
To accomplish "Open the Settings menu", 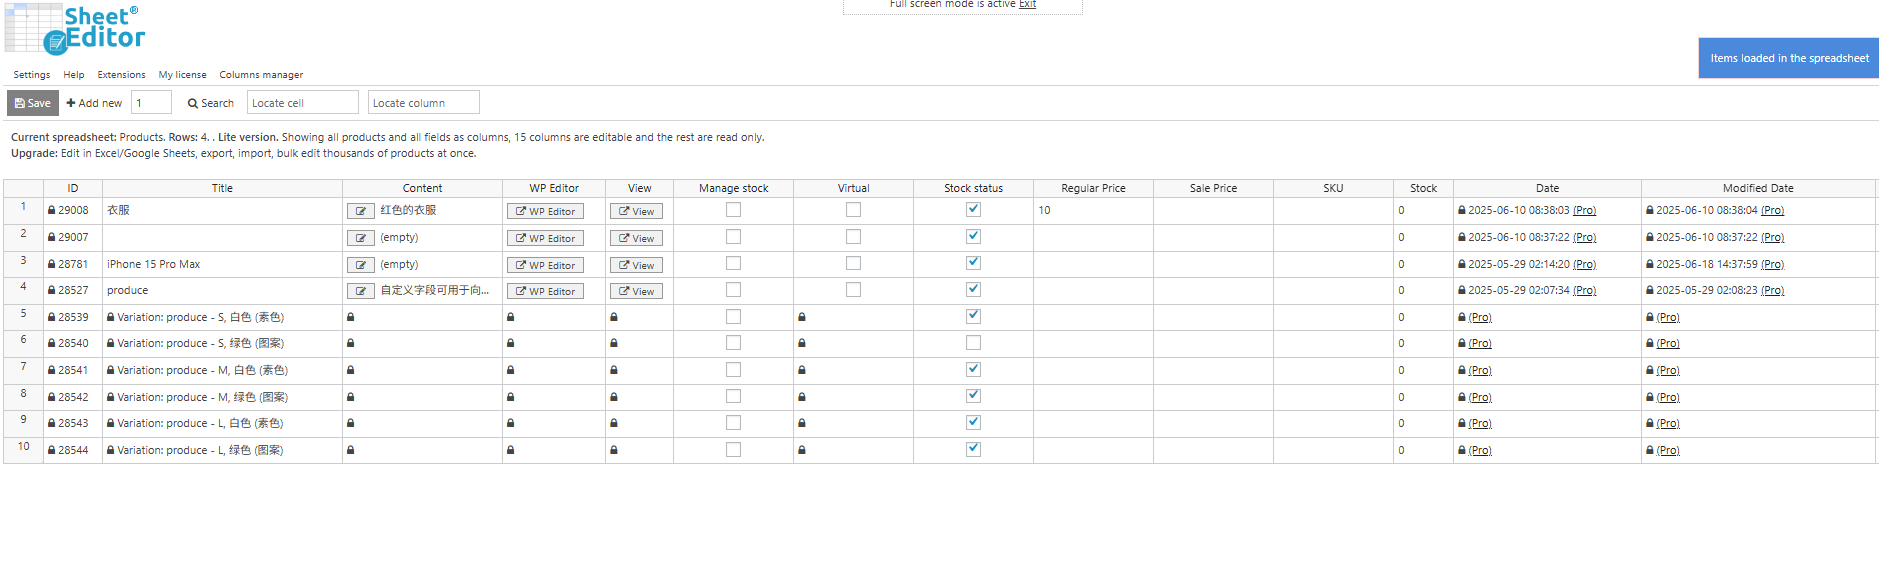I will click(32, 75).
